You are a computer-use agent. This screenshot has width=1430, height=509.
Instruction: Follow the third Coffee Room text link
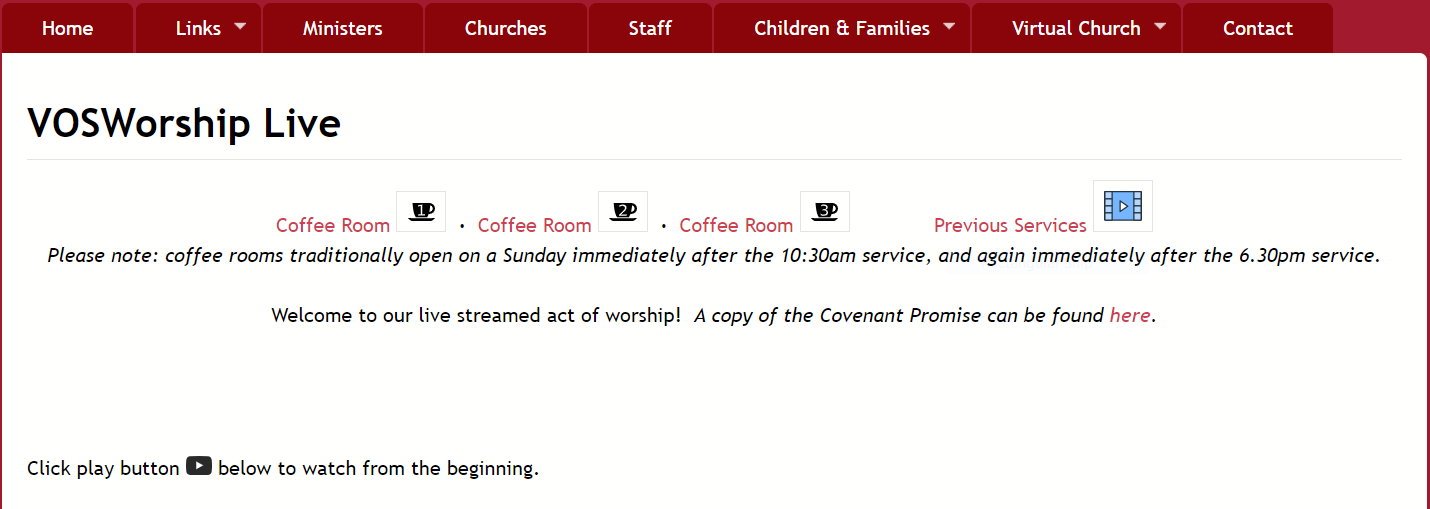point(736,225)
